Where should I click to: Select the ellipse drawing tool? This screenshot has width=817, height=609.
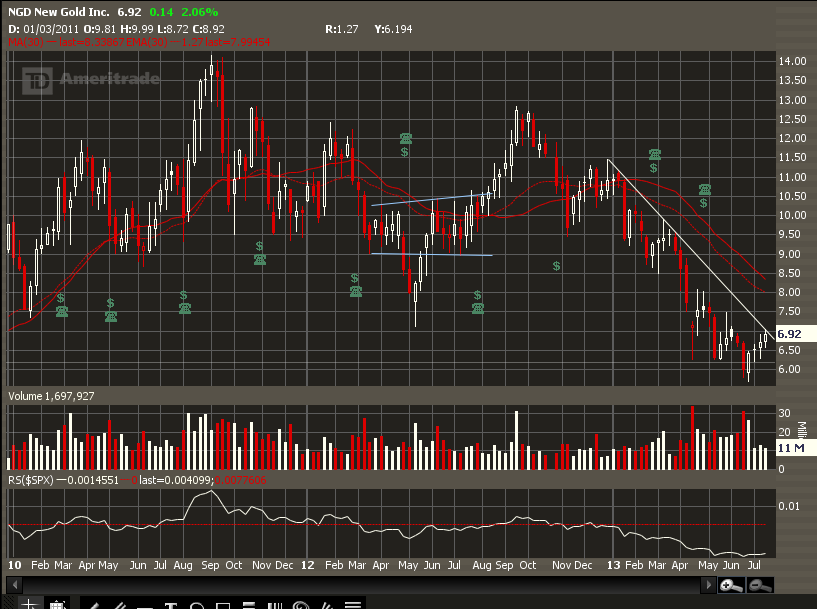(x=198, y=604)
